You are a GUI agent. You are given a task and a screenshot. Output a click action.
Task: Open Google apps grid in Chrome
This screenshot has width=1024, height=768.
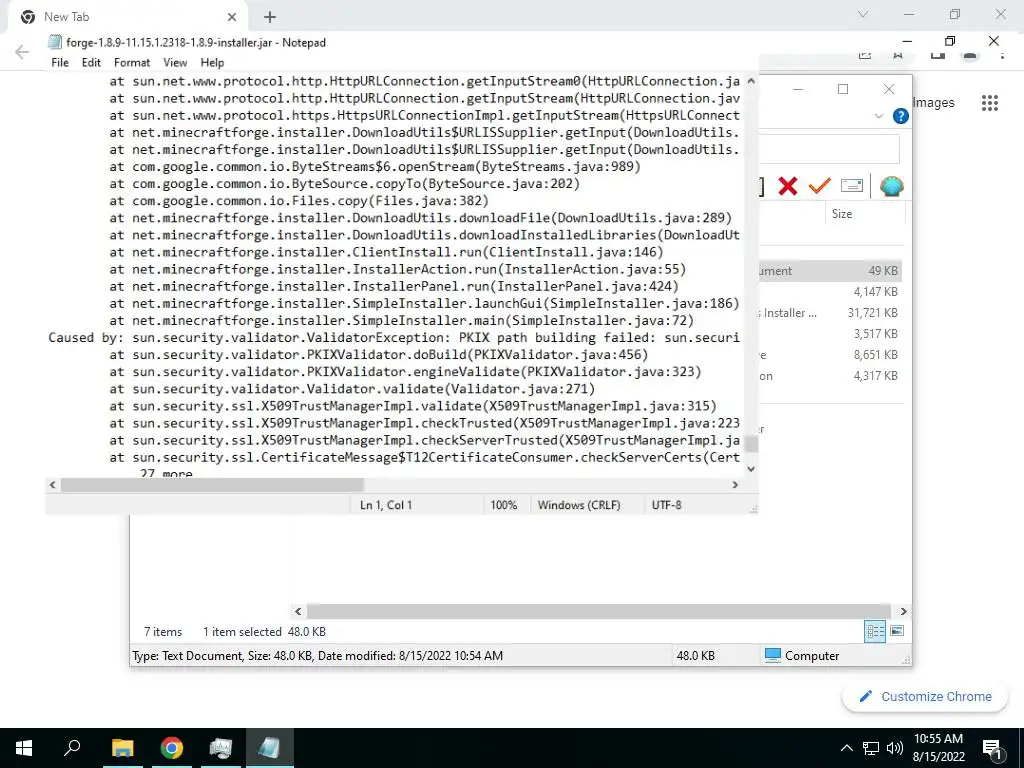click(x=989, y=103)
